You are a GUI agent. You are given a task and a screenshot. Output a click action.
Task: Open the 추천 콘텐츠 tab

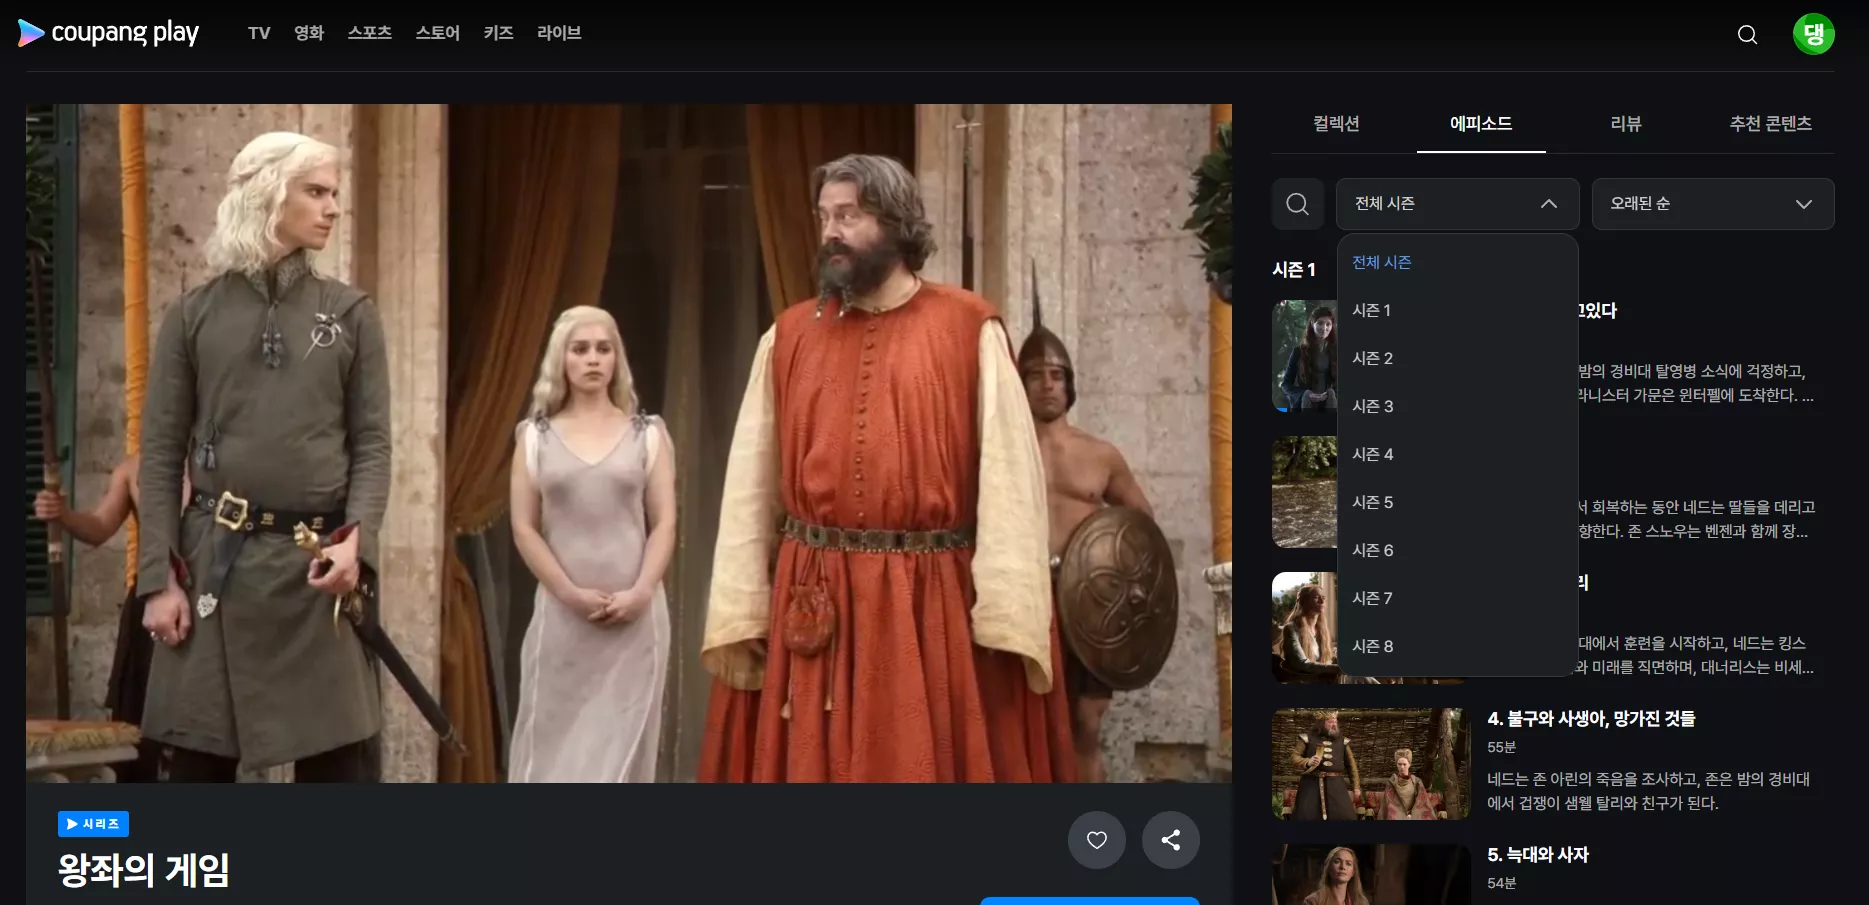point(1771,124)
